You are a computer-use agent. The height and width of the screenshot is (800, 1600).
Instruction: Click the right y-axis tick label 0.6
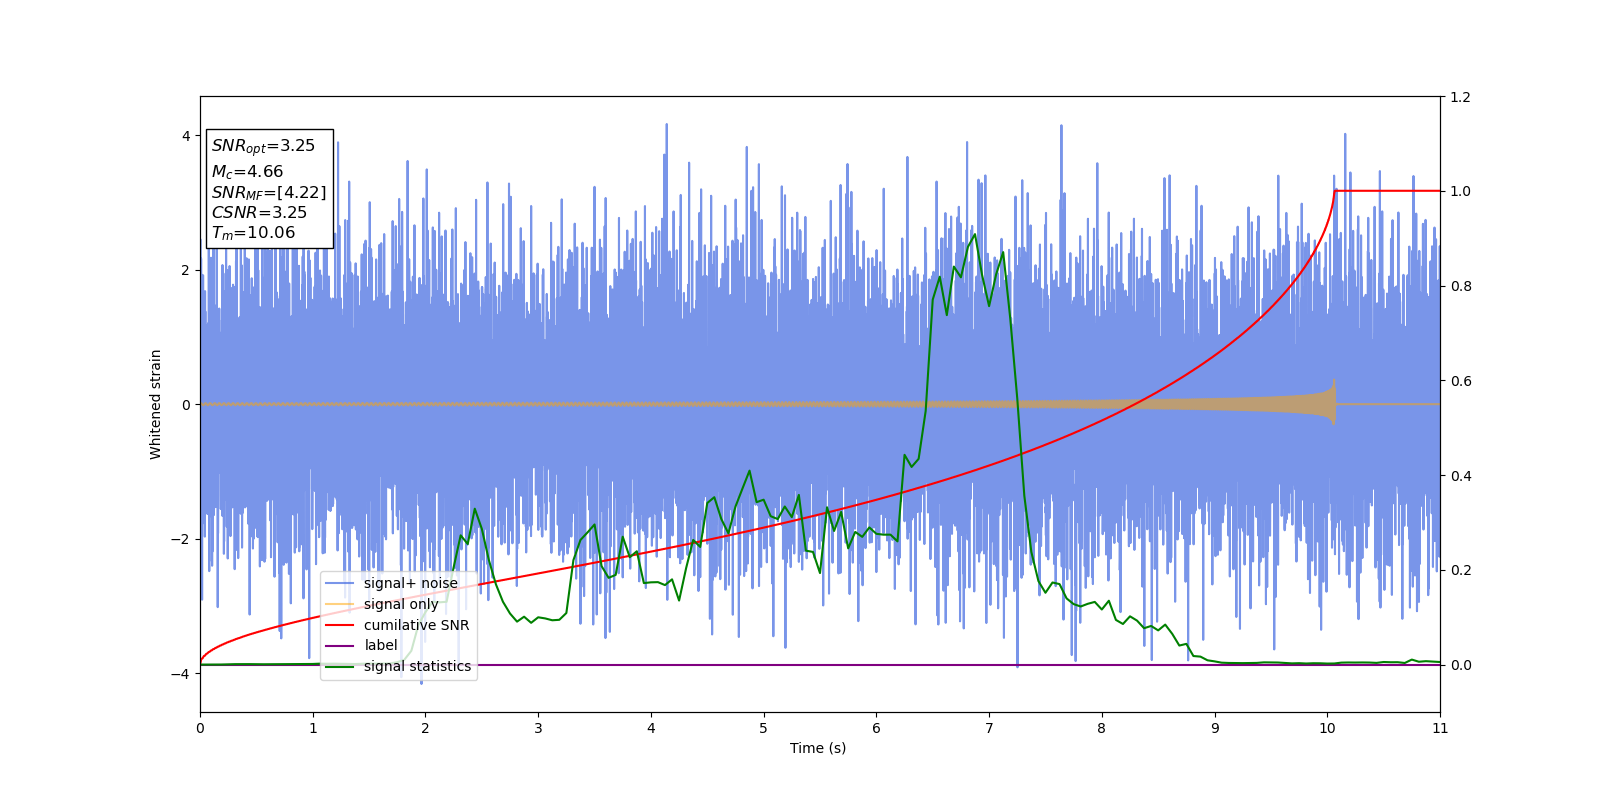[1460, 381]
